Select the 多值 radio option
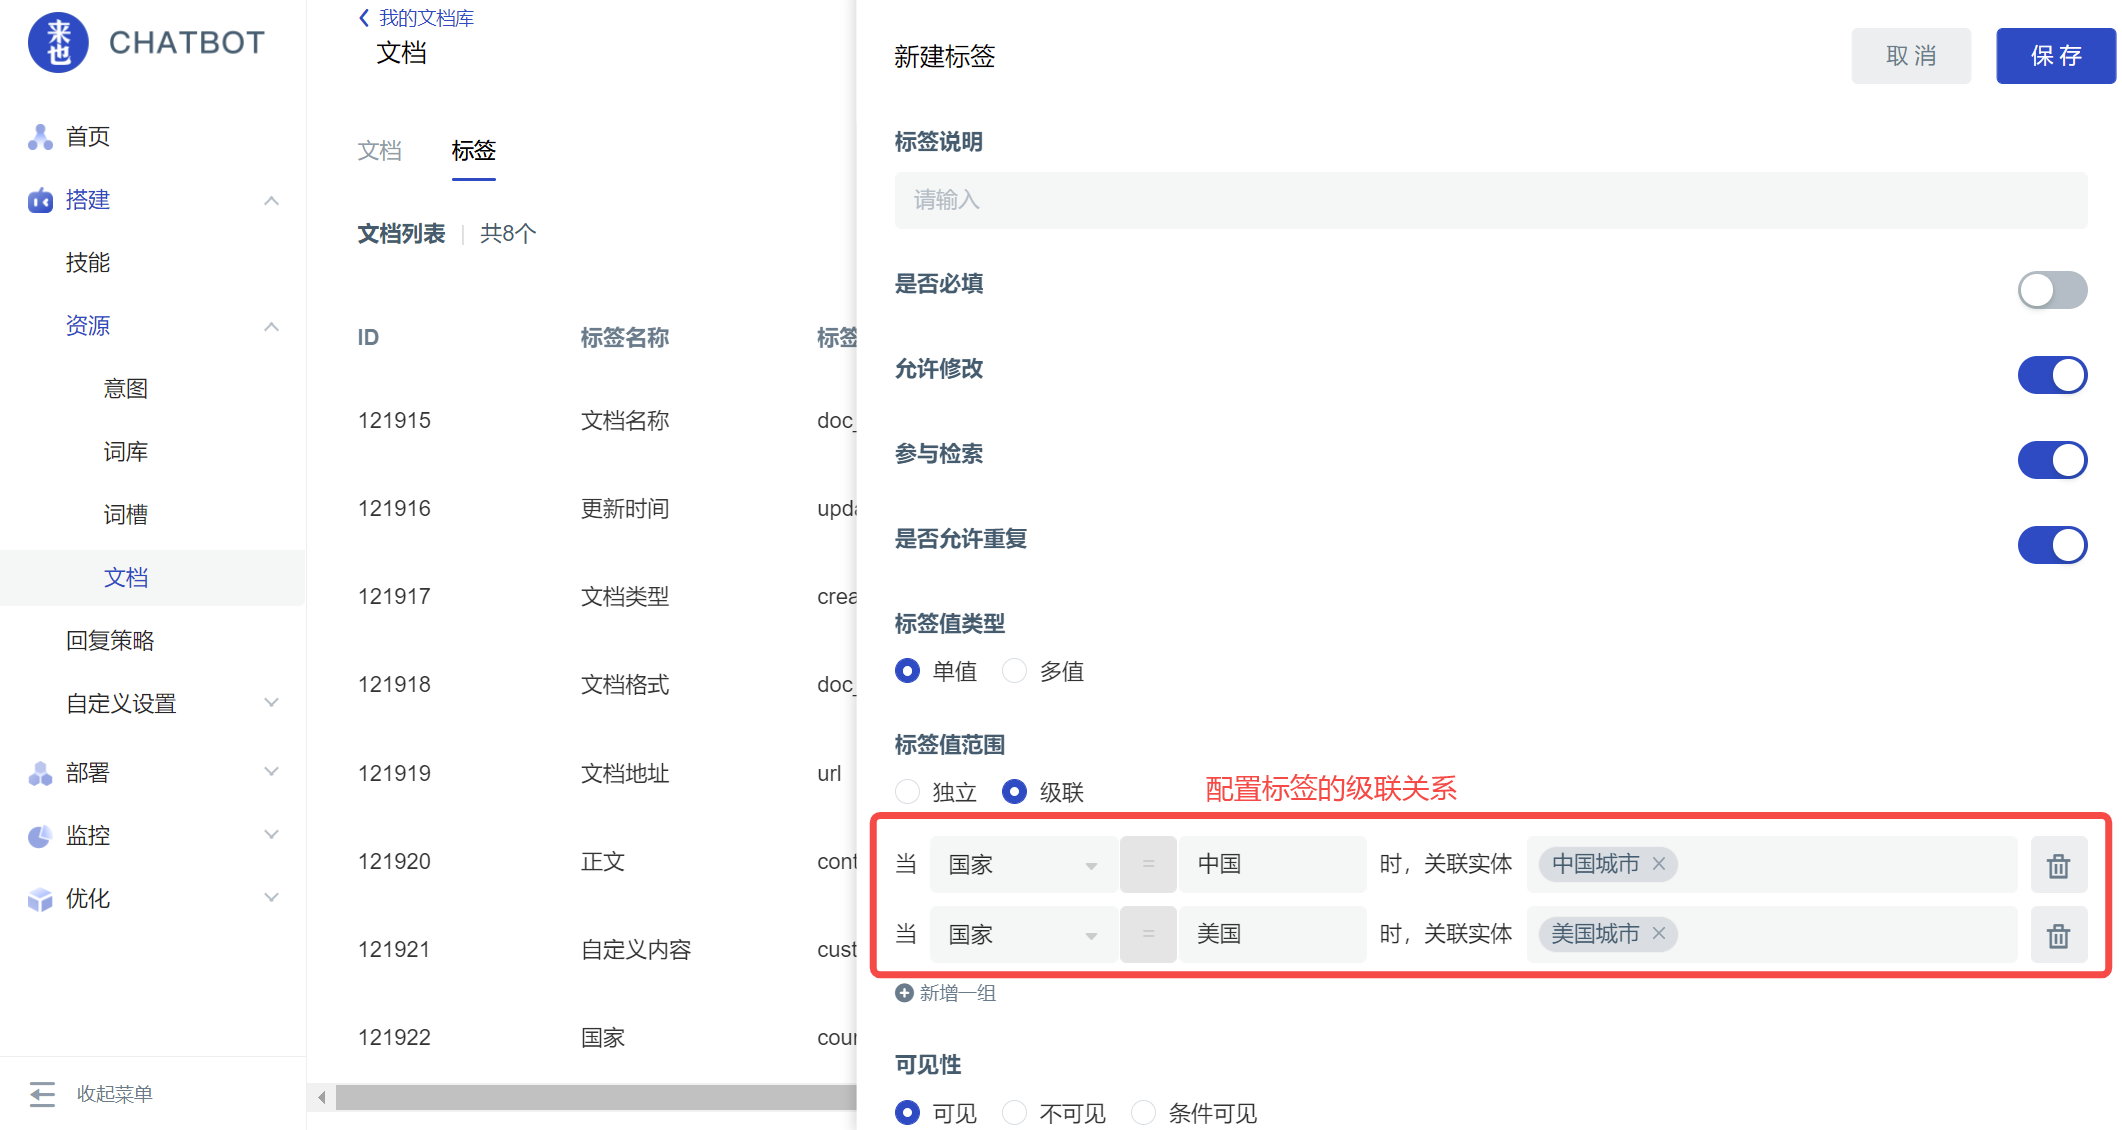This screenshot has width=2122, height=1130. [x=1015, y=671]
